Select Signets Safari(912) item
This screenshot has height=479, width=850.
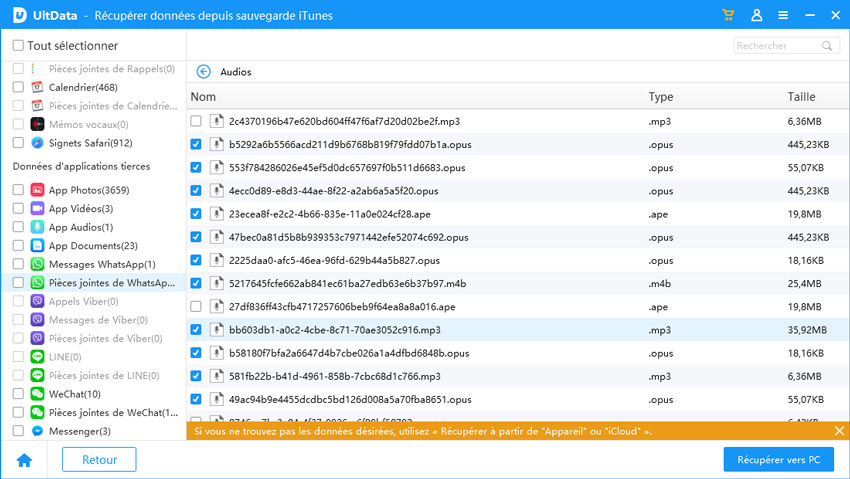click(x=90, y=143)
